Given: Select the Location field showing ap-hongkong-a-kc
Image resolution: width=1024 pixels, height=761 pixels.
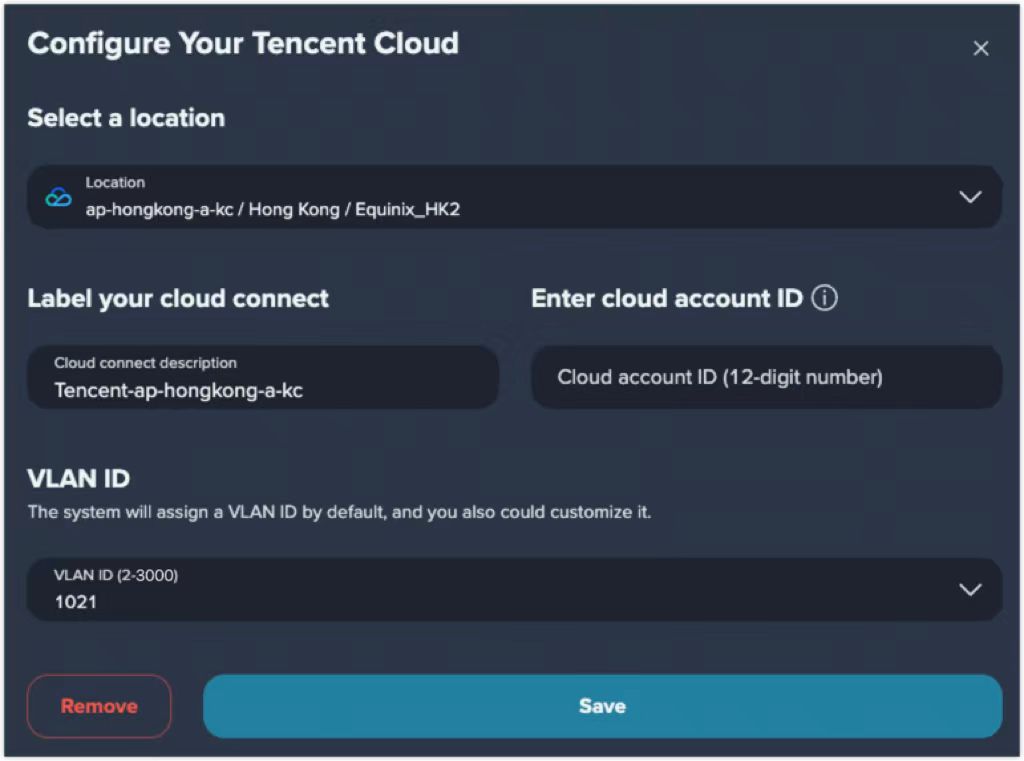Looking at the screenshot, I should (514, 197).
